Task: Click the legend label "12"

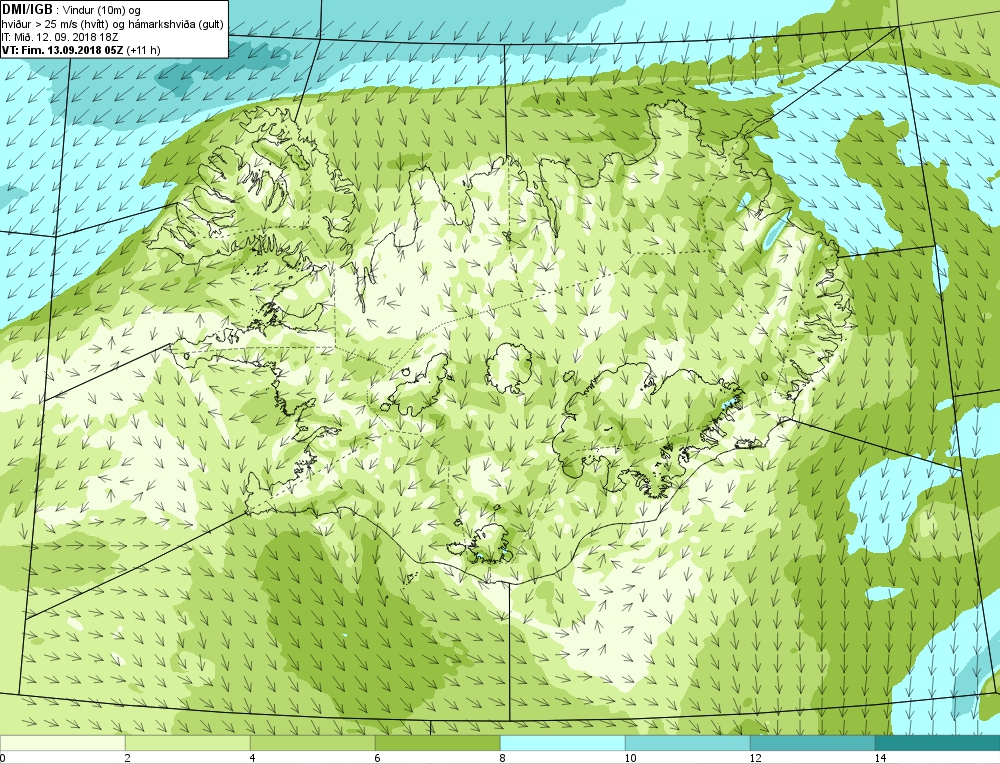Action: [755, 758]
